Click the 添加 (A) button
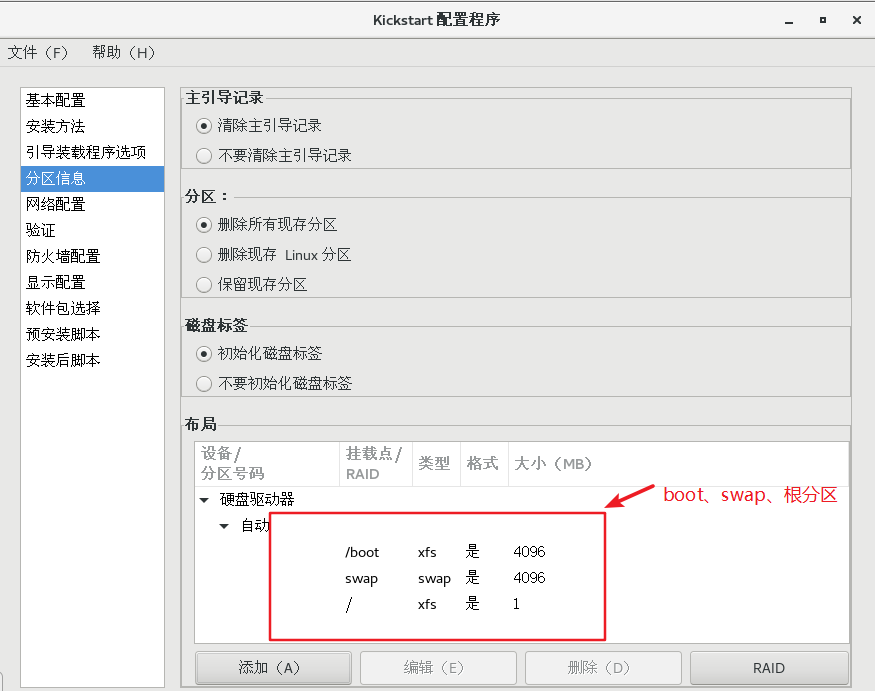 (273, 668)
